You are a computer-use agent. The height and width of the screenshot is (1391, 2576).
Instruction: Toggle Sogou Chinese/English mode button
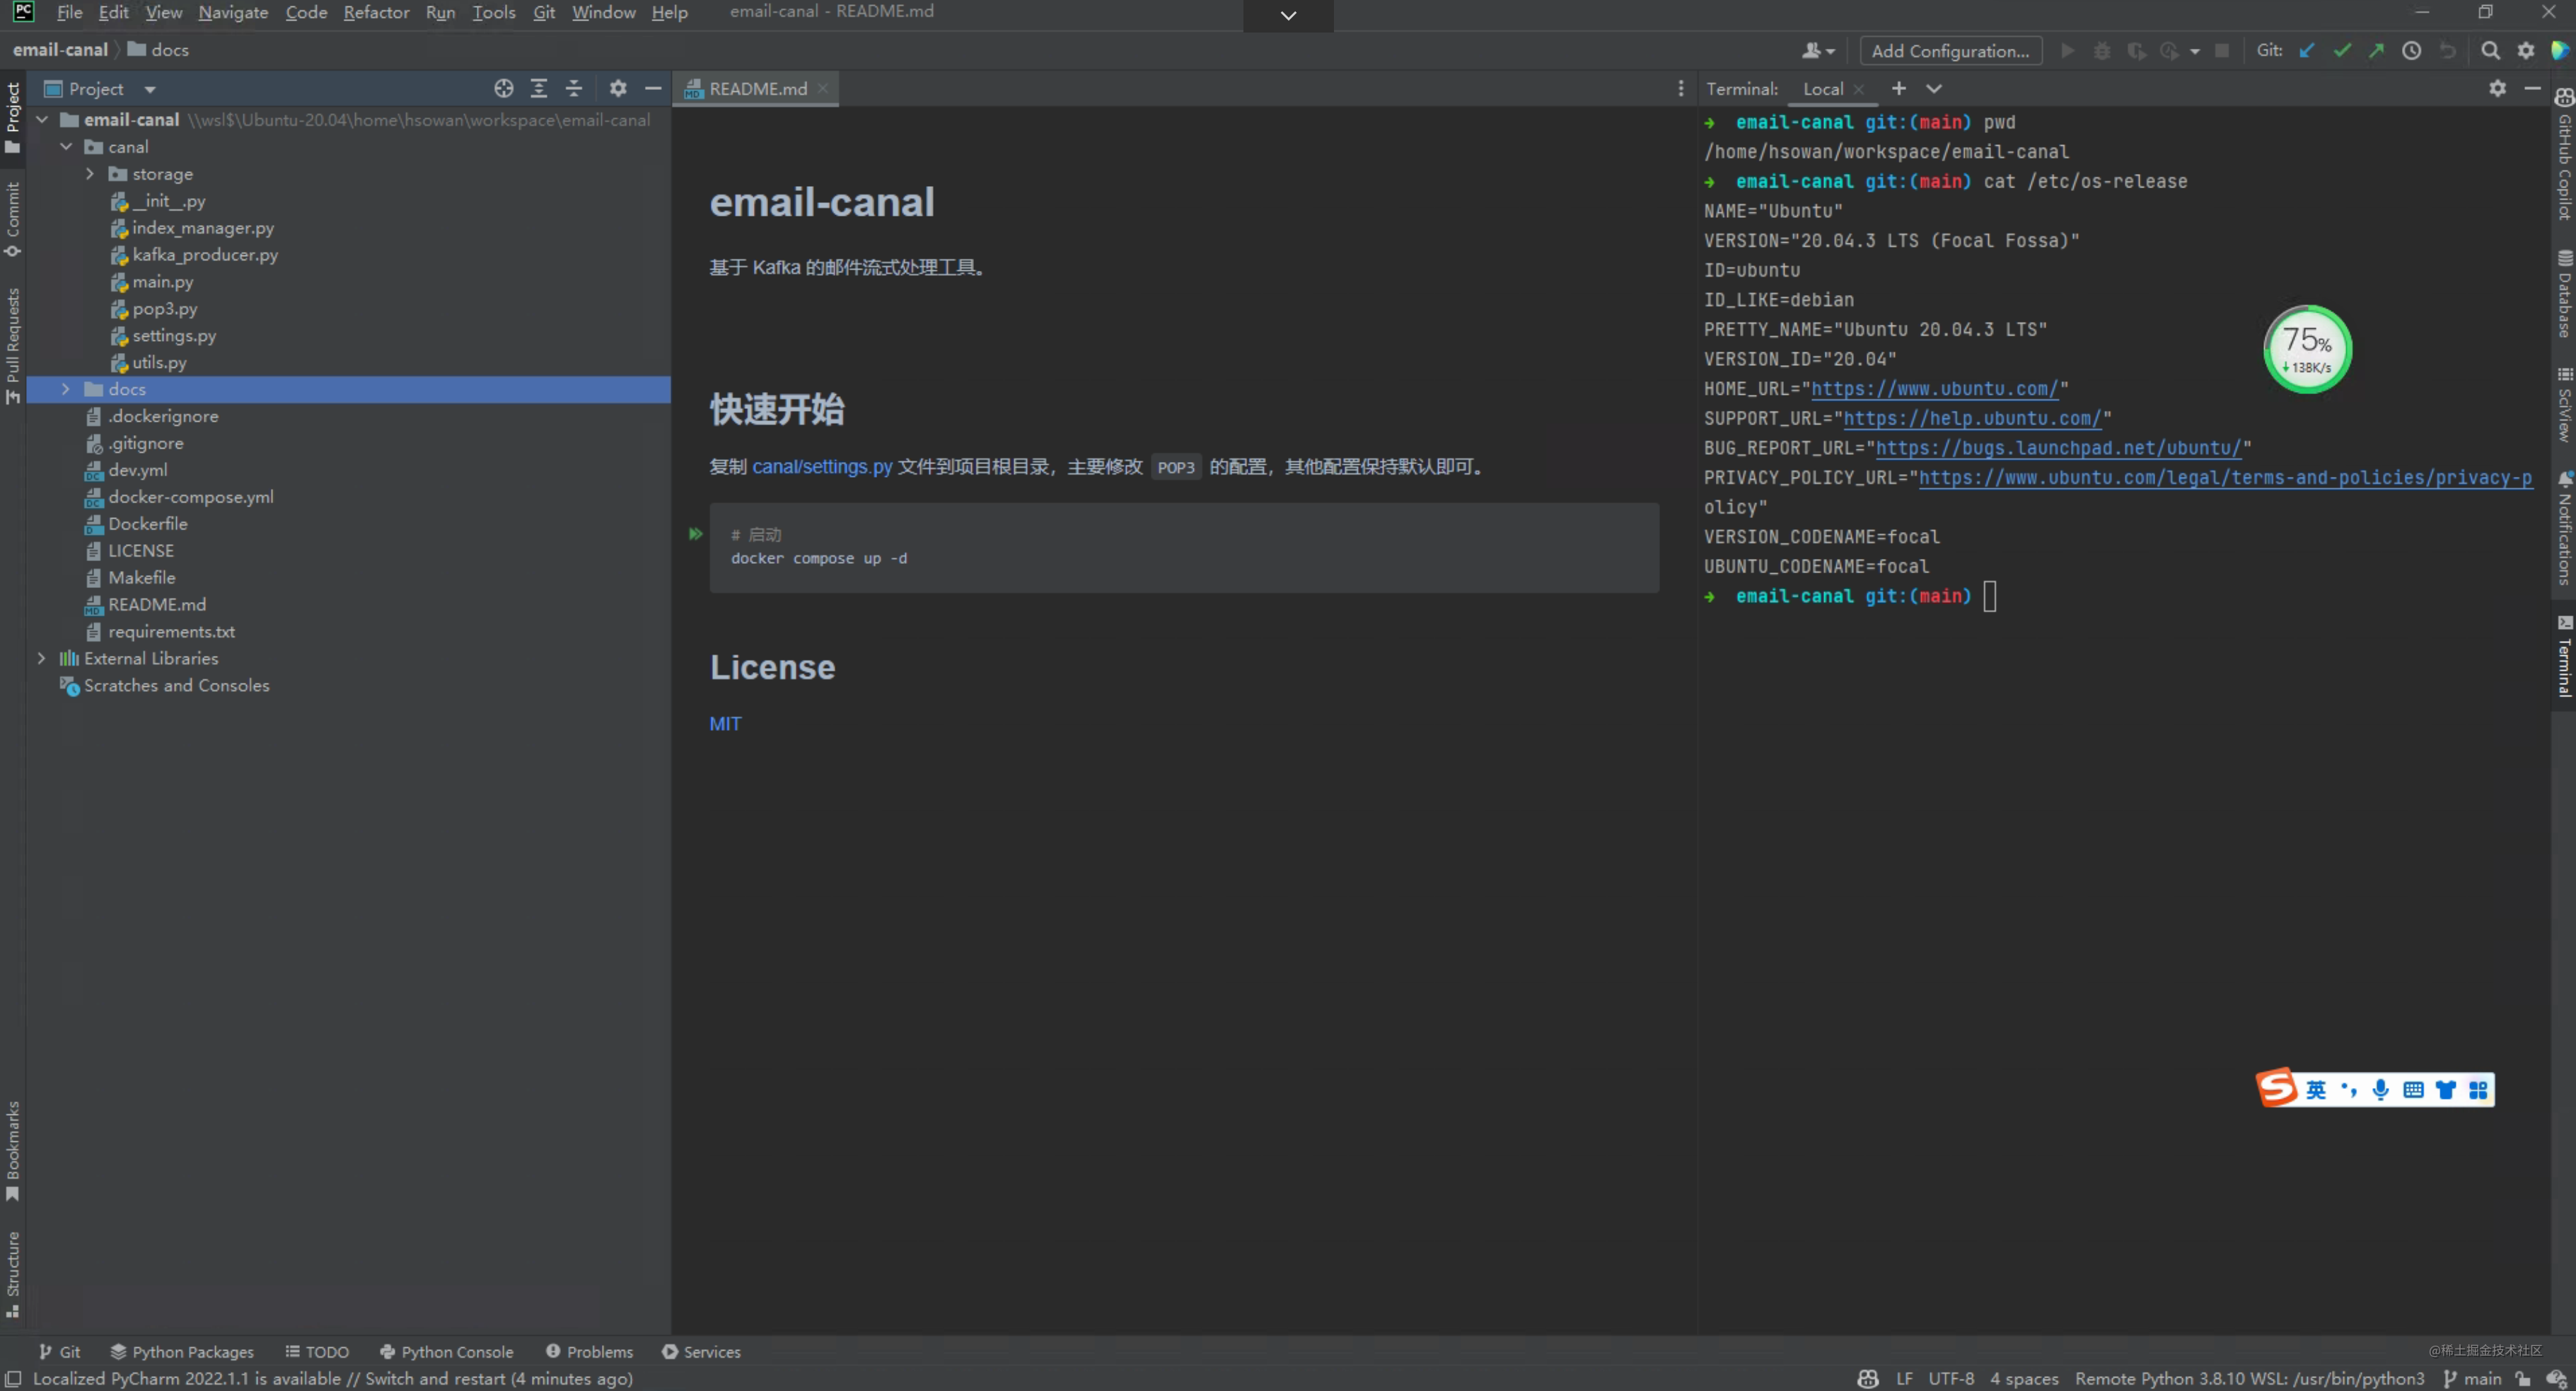(2316, 1090)
